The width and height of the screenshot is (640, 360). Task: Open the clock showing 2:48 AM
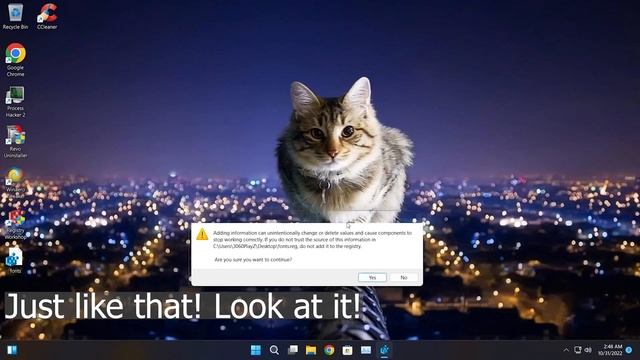pos(610,350)
